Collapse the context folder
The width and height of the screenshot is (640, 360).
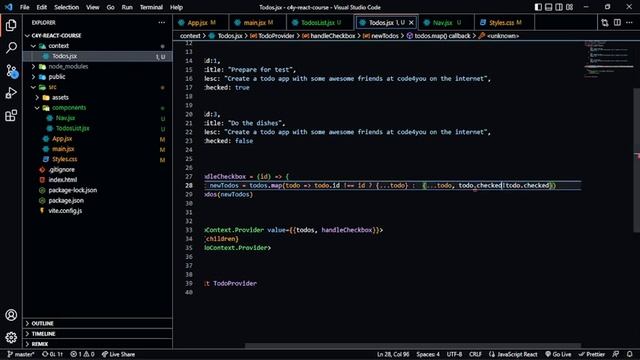[97, 46]
